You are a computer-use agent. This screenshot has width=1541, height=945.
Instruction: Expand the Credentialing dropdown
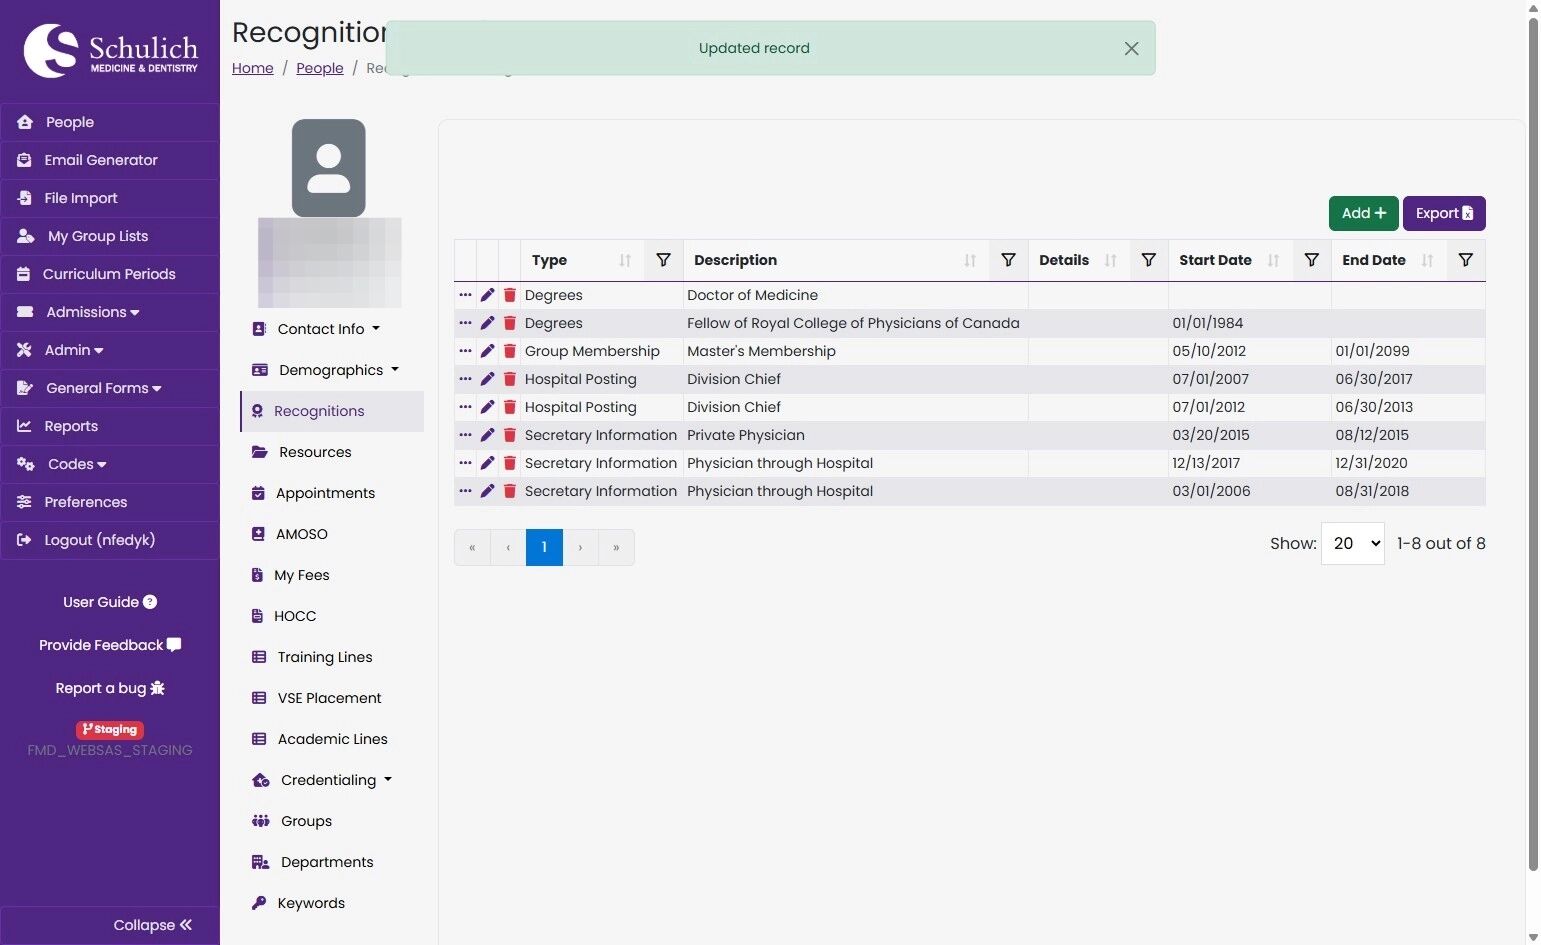(x=331, y=780)
